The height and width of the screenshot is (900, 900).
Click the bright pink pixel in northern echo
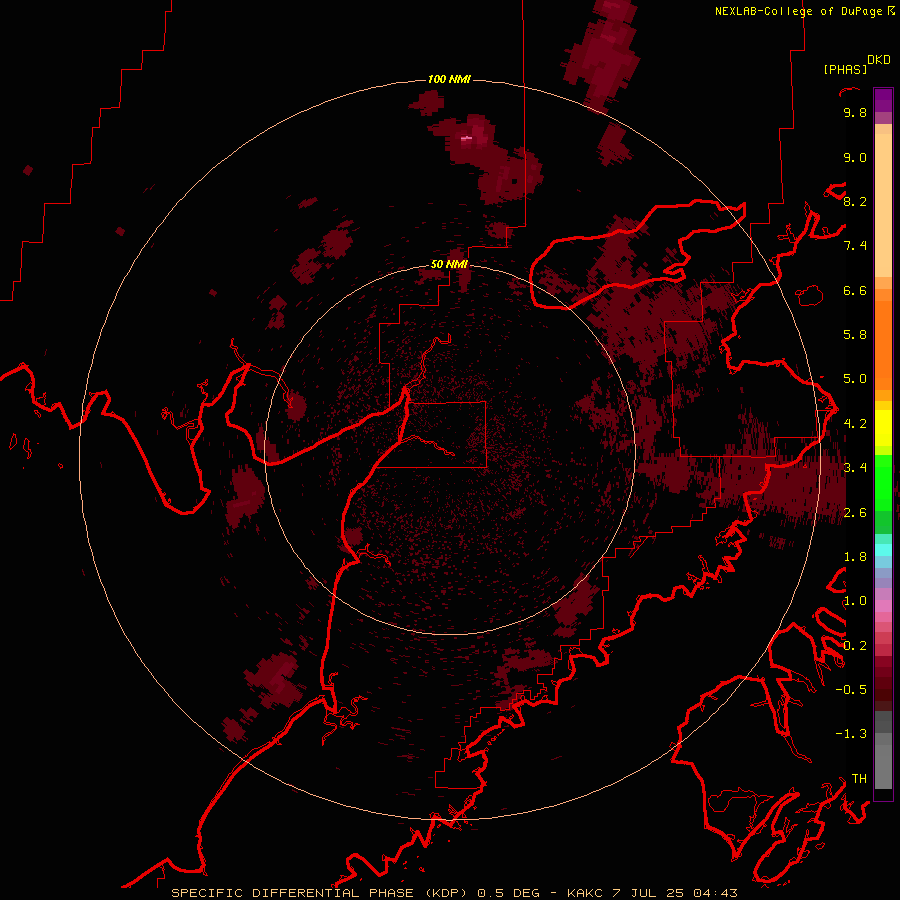(467, 138)
